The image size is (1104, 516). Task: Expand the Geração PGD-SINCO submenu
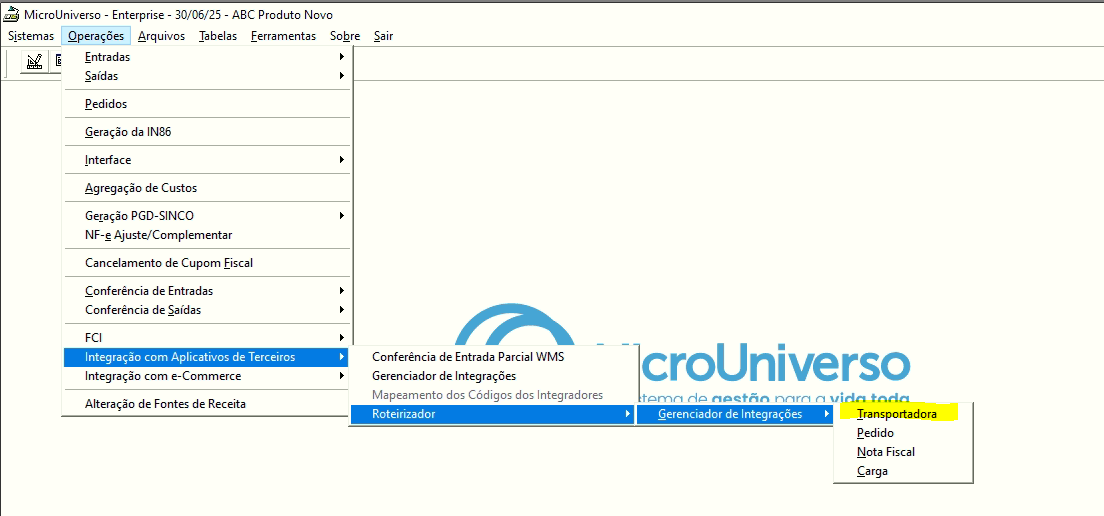(207, 216)
